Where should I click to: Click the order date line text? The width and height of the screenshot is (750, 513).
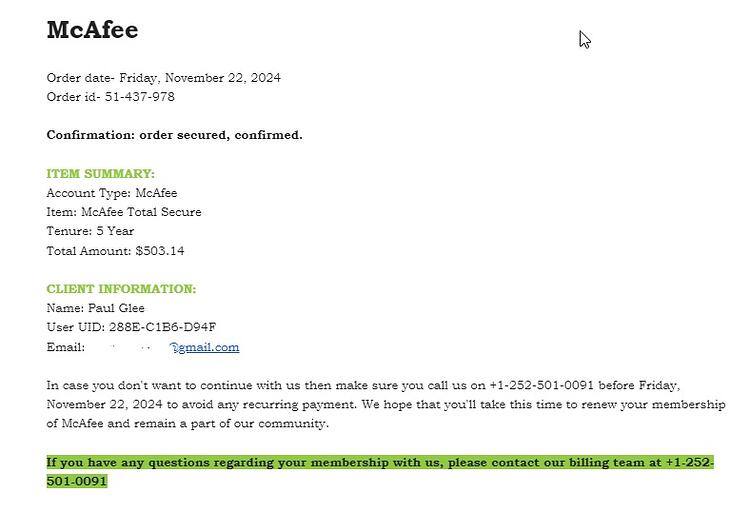click(164, 78)
